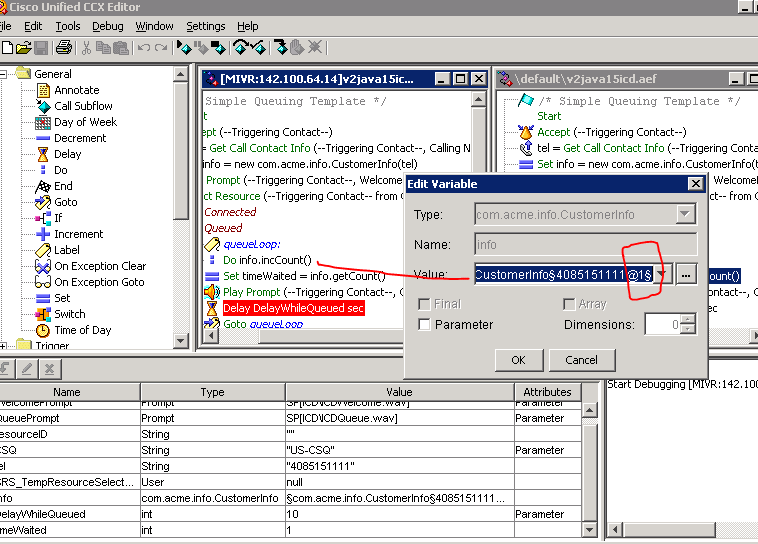
Task: Open the Debug menu
Action: click(x=108, y=26)
